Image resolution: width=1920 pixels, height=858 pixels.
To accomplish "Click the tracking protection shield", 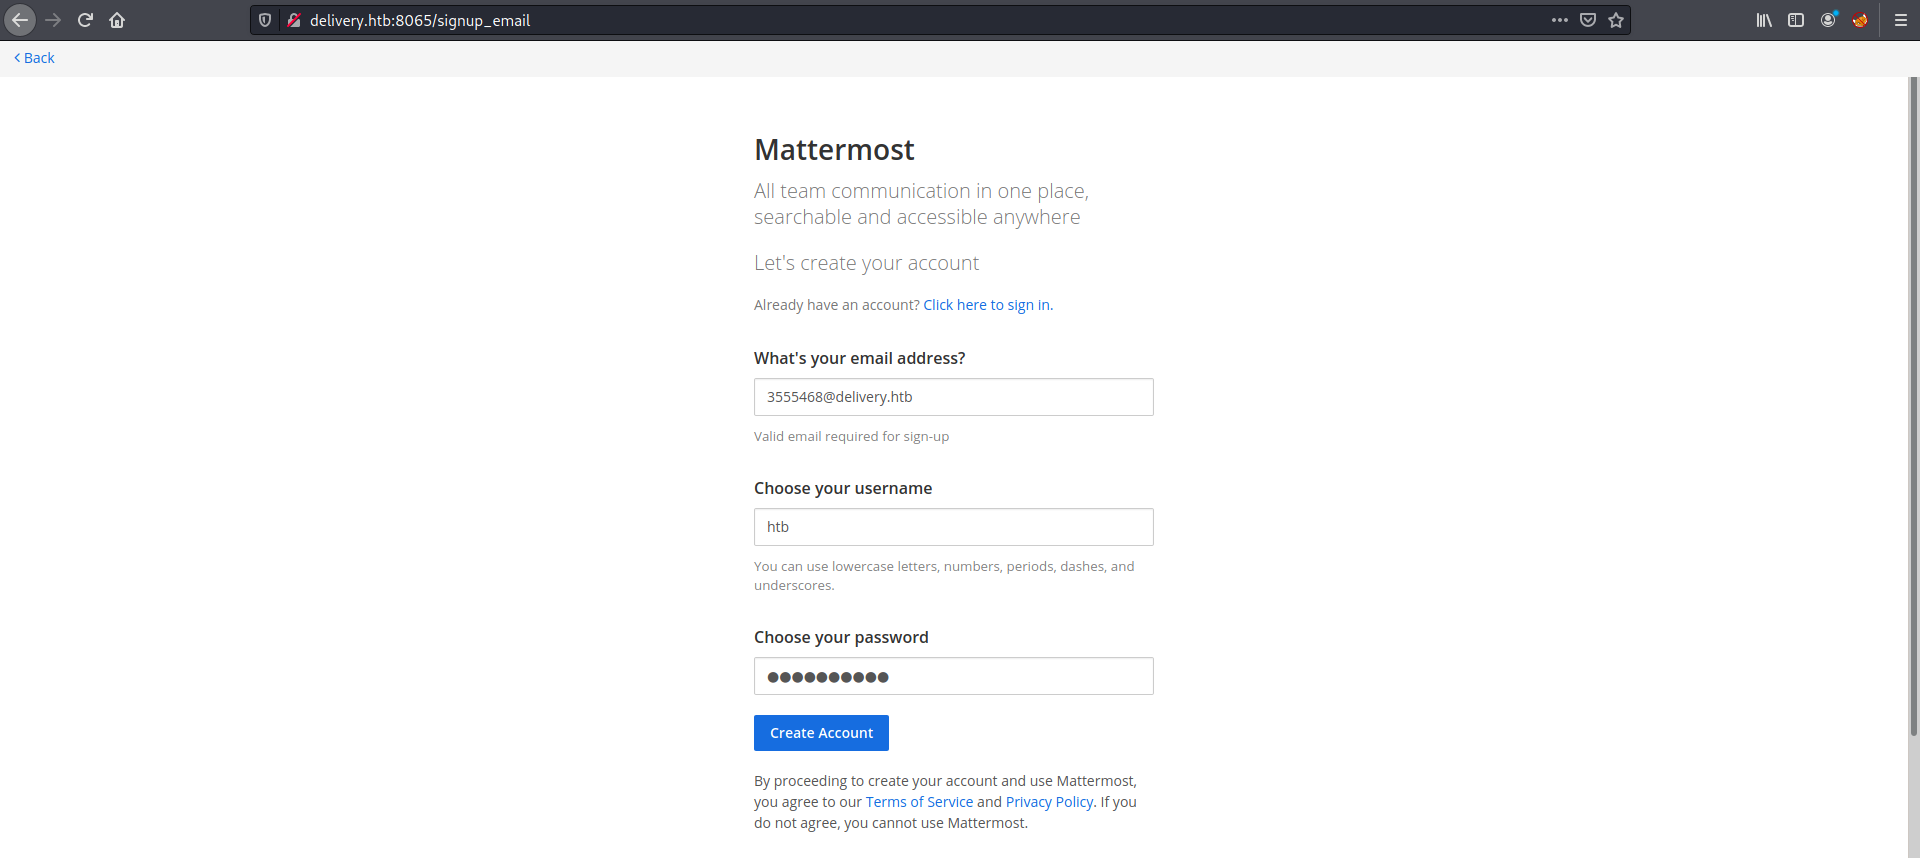I will [263, 20].
